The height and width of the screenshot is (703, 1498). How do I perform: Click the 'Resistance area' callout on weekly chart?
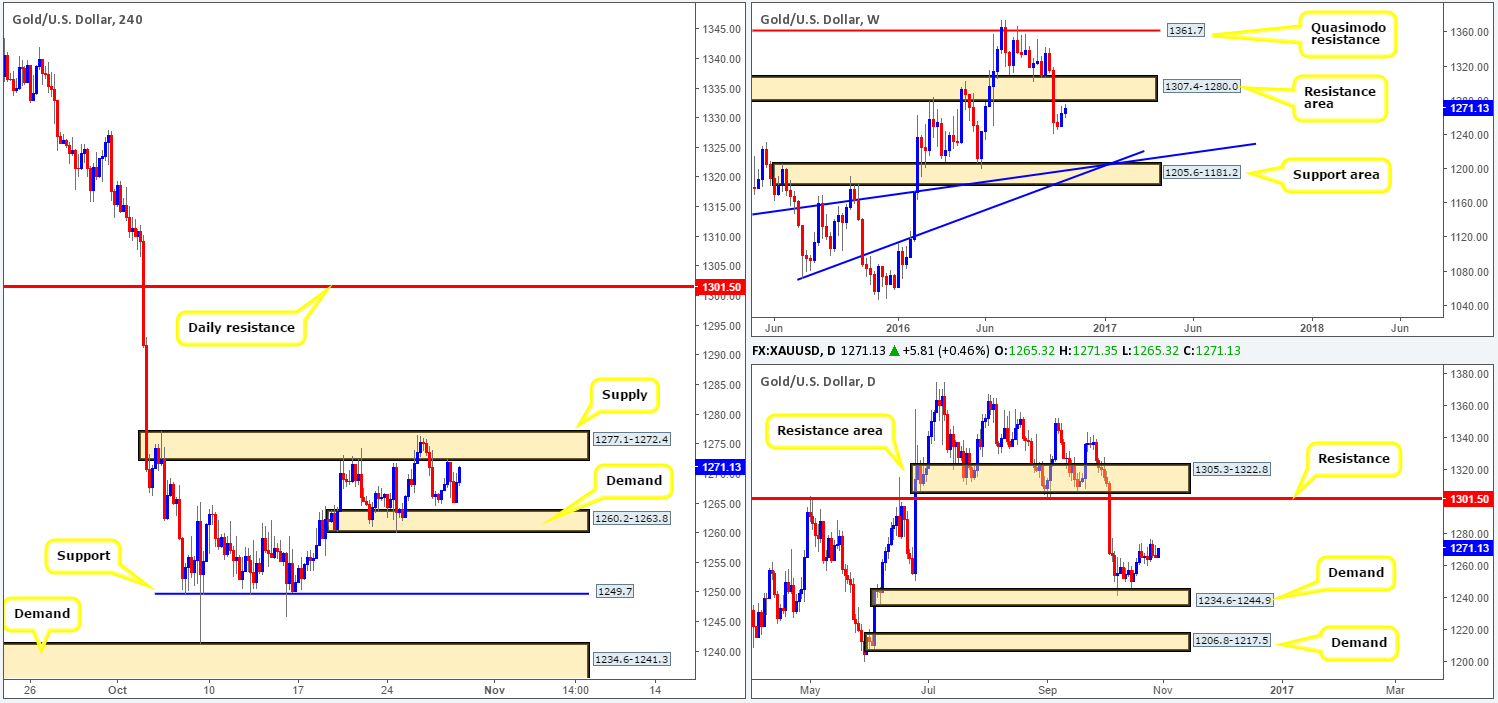pos(1338,98)
